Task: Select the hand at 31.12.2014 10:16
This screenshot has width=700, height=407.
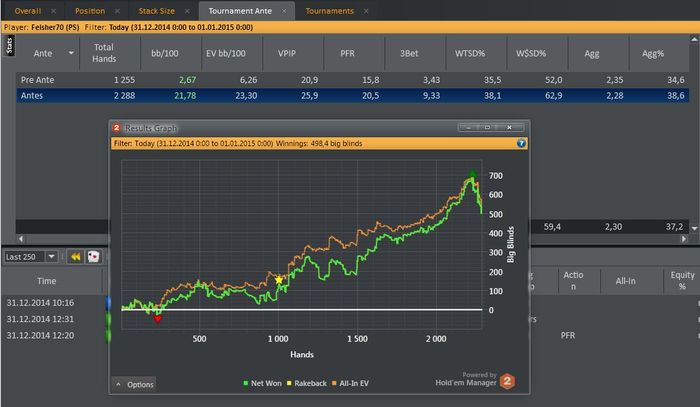Action: coord(40,303)
